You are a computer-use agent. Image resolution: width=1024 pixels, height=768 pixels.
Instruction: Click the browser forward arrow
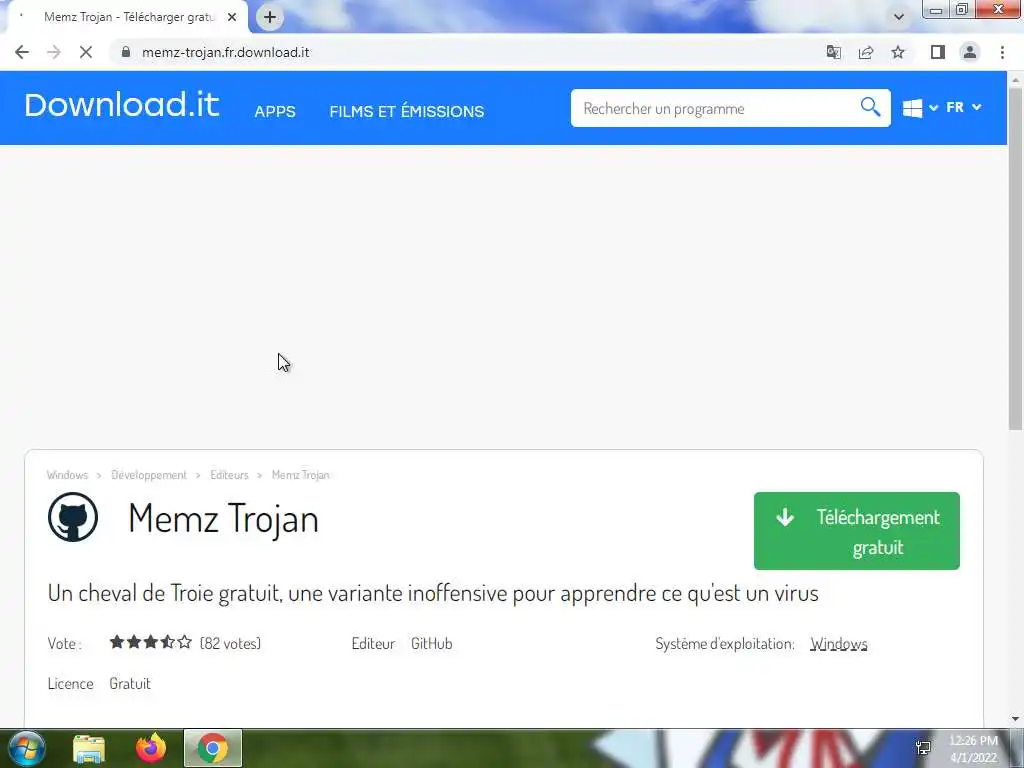click(x=54, y=52)
